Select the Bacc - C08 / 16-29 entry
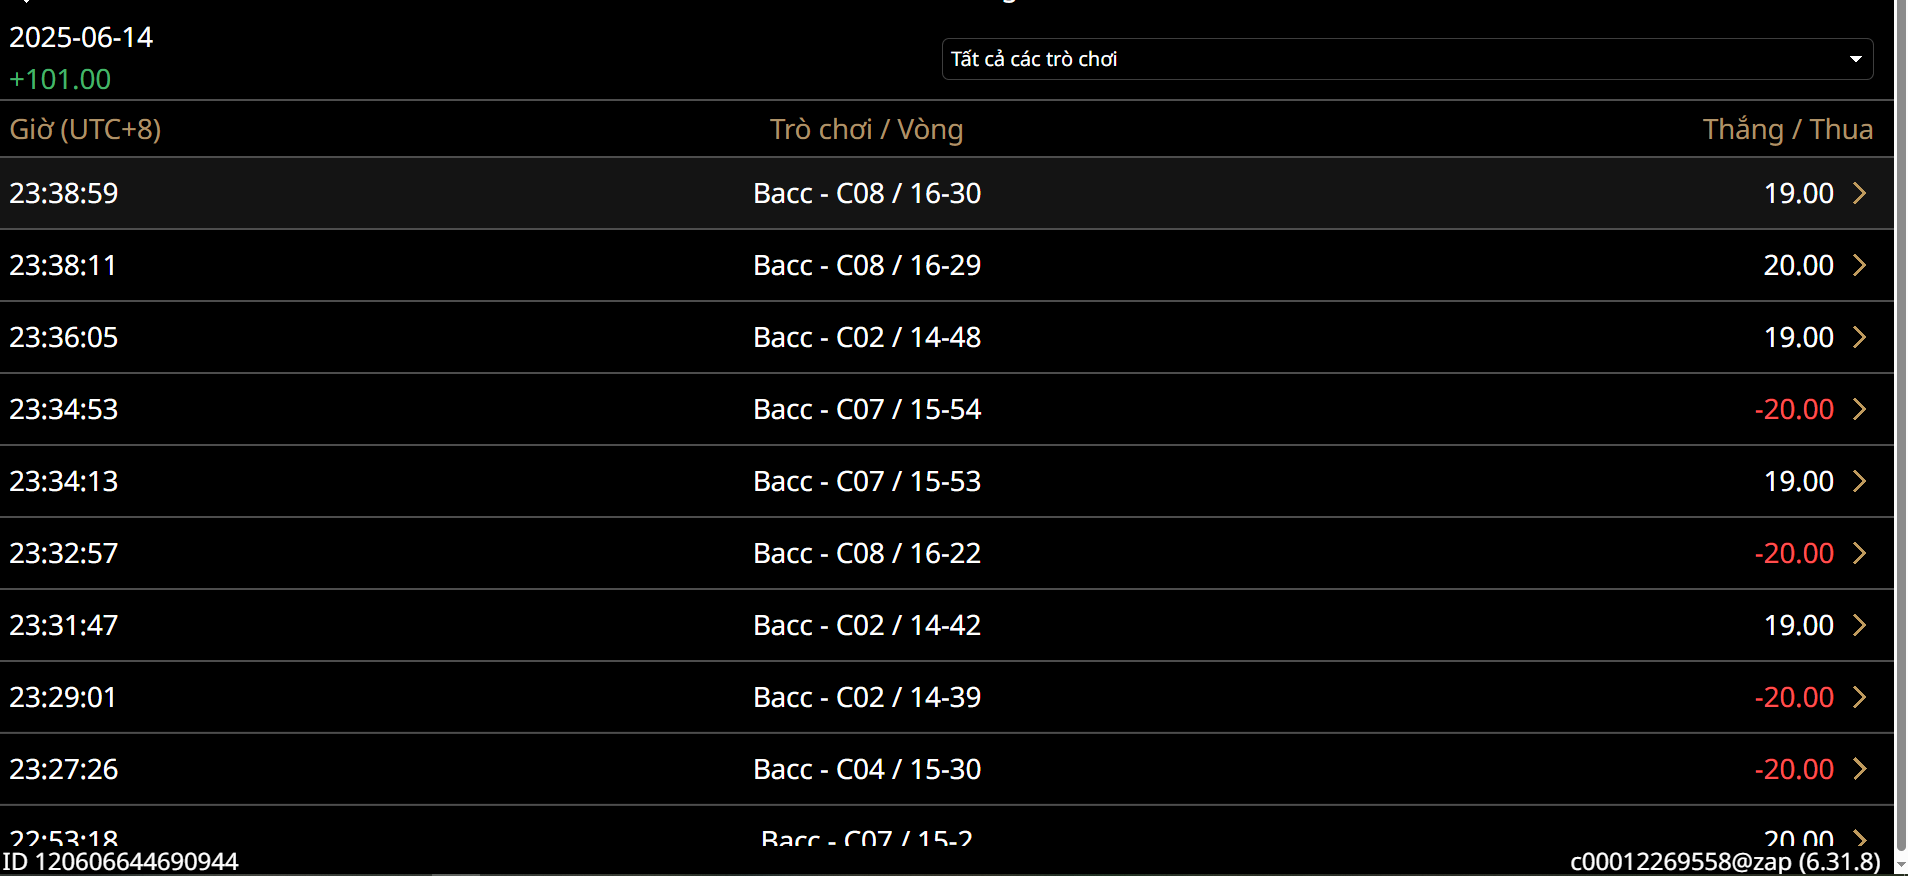Viewport: 1908px width, 876px height. pyautogui.click(x=866, y=265)
